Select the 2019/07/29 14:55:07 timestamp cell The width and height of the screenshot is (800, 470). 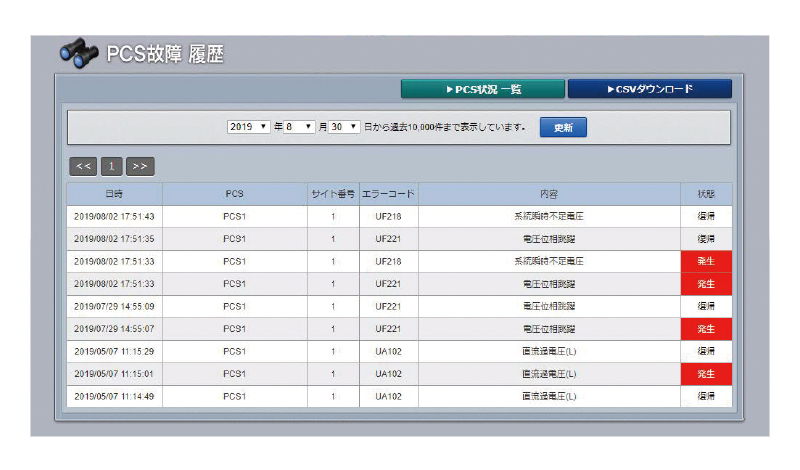(x=114, y=329)
